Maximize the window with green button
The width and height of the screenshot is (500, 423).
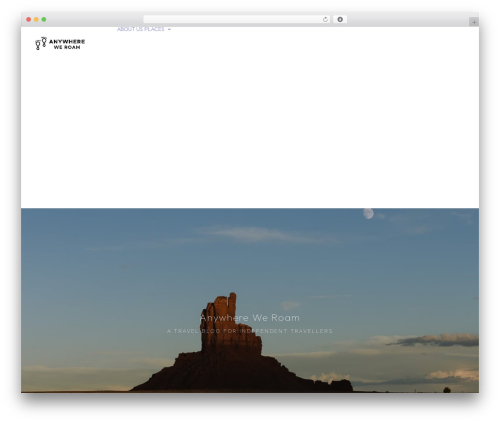(44, 19)
